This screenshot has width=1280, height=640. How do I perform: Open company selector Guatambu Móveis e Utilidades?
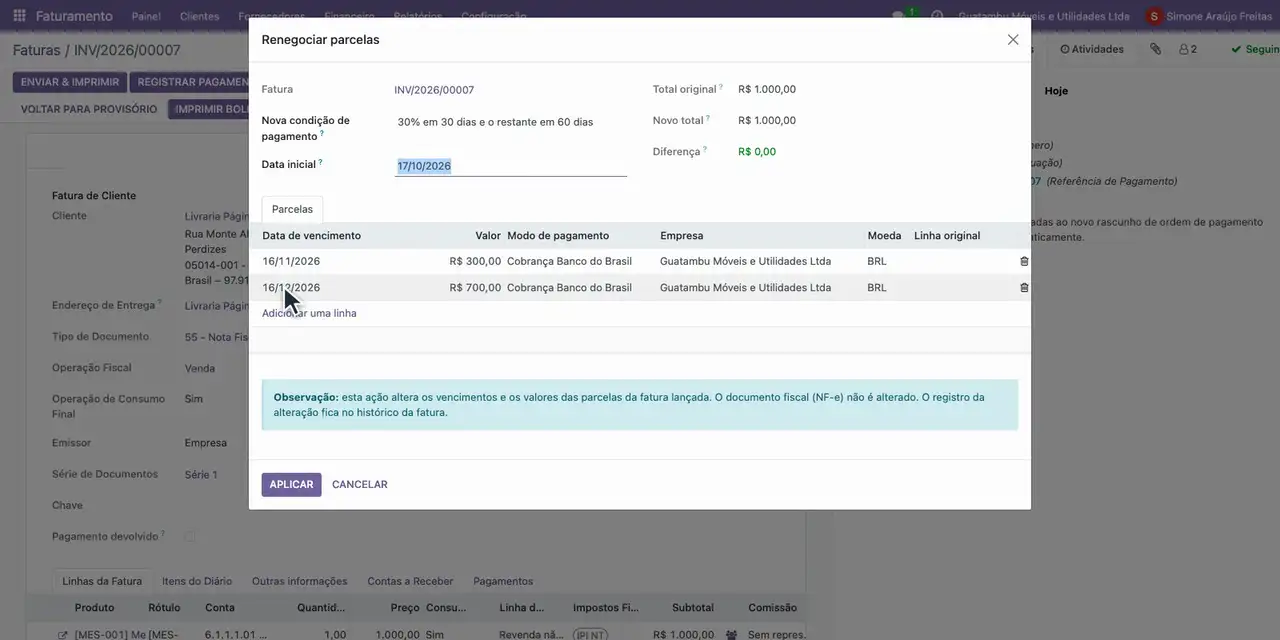[1044, 16]
